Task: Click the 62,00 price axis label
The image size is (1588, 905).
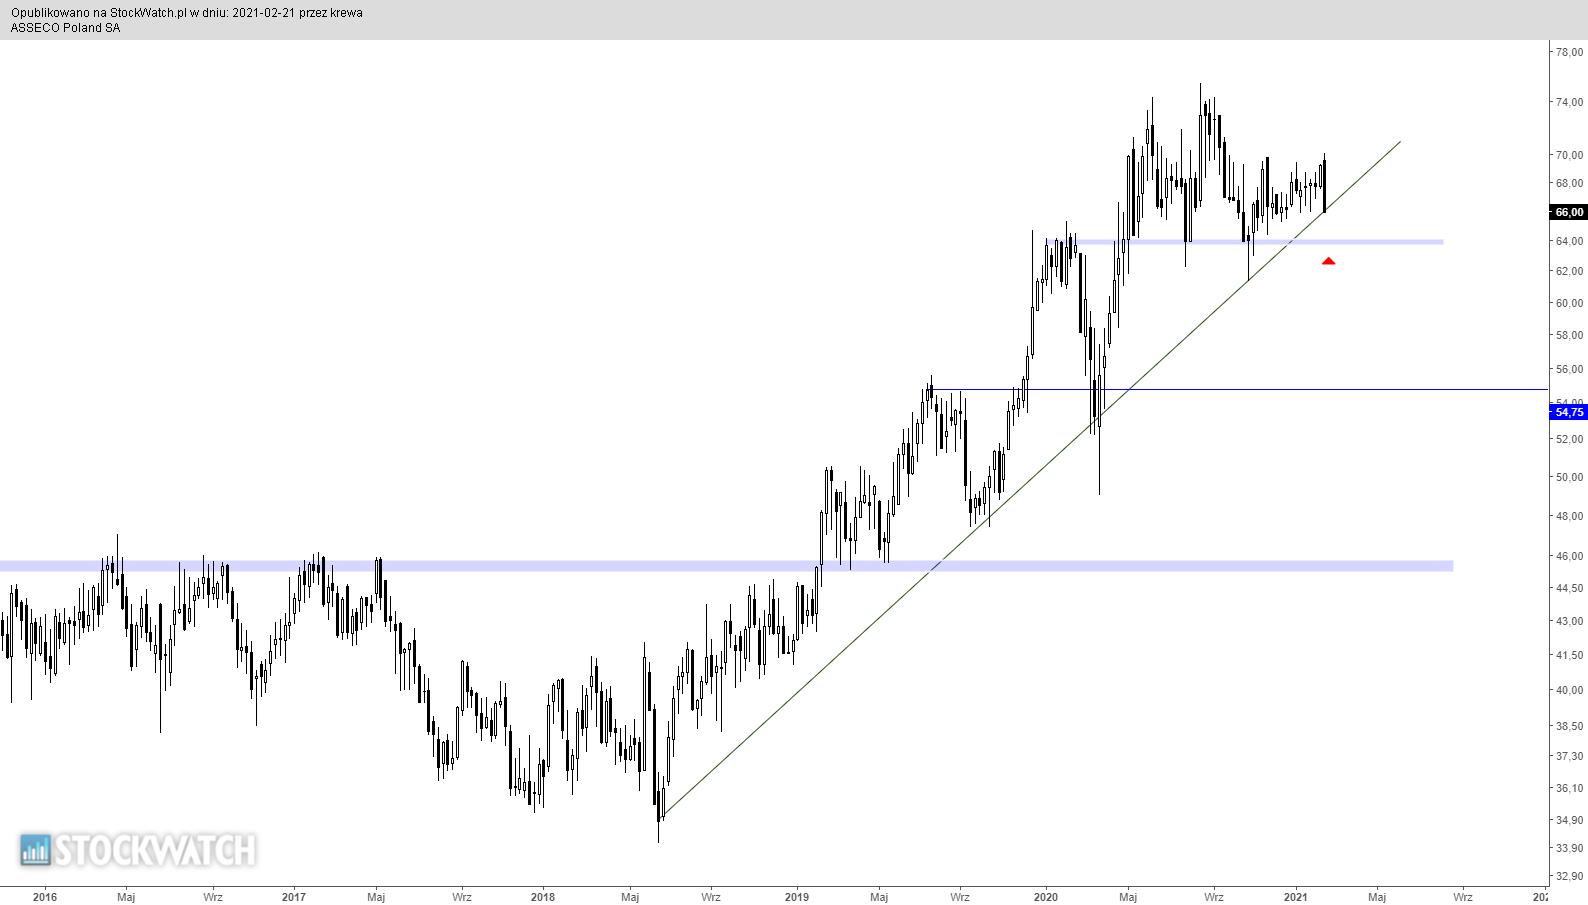Action: (x=1569, y=271)
